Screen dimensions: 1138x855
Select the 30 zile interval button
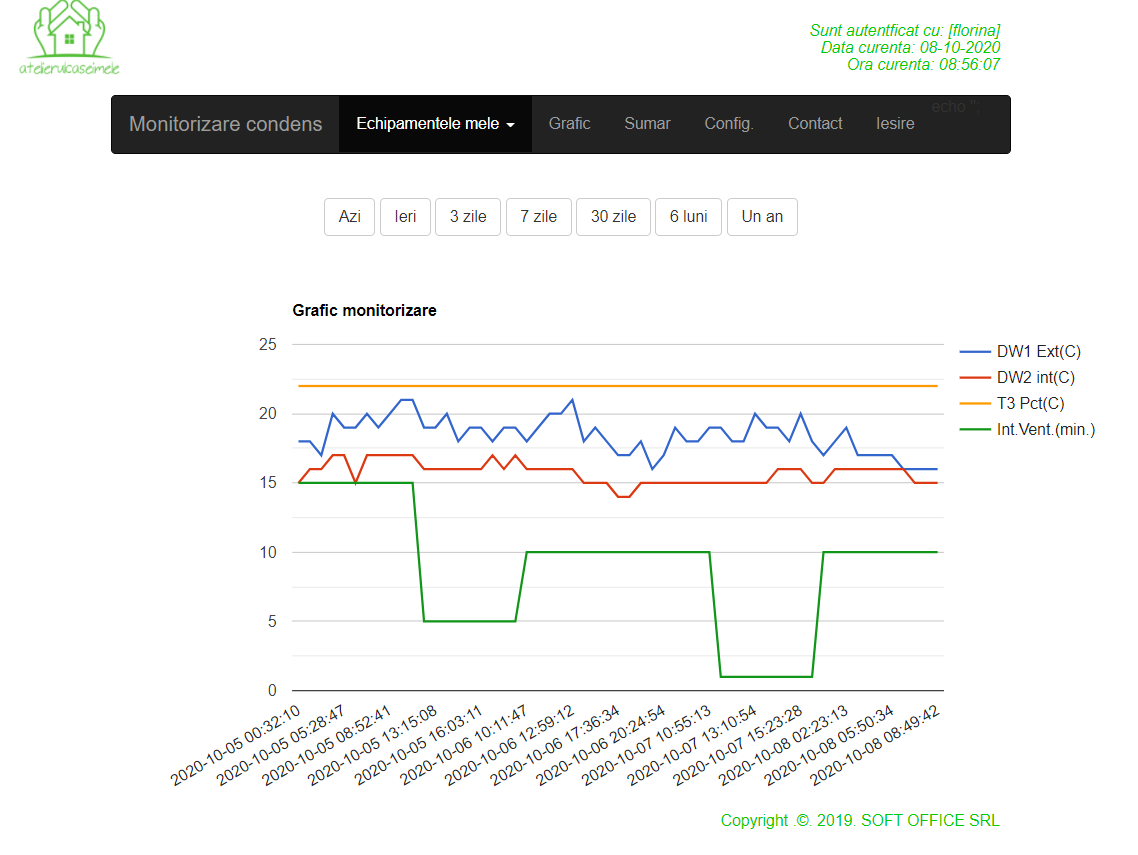point(613,217)
